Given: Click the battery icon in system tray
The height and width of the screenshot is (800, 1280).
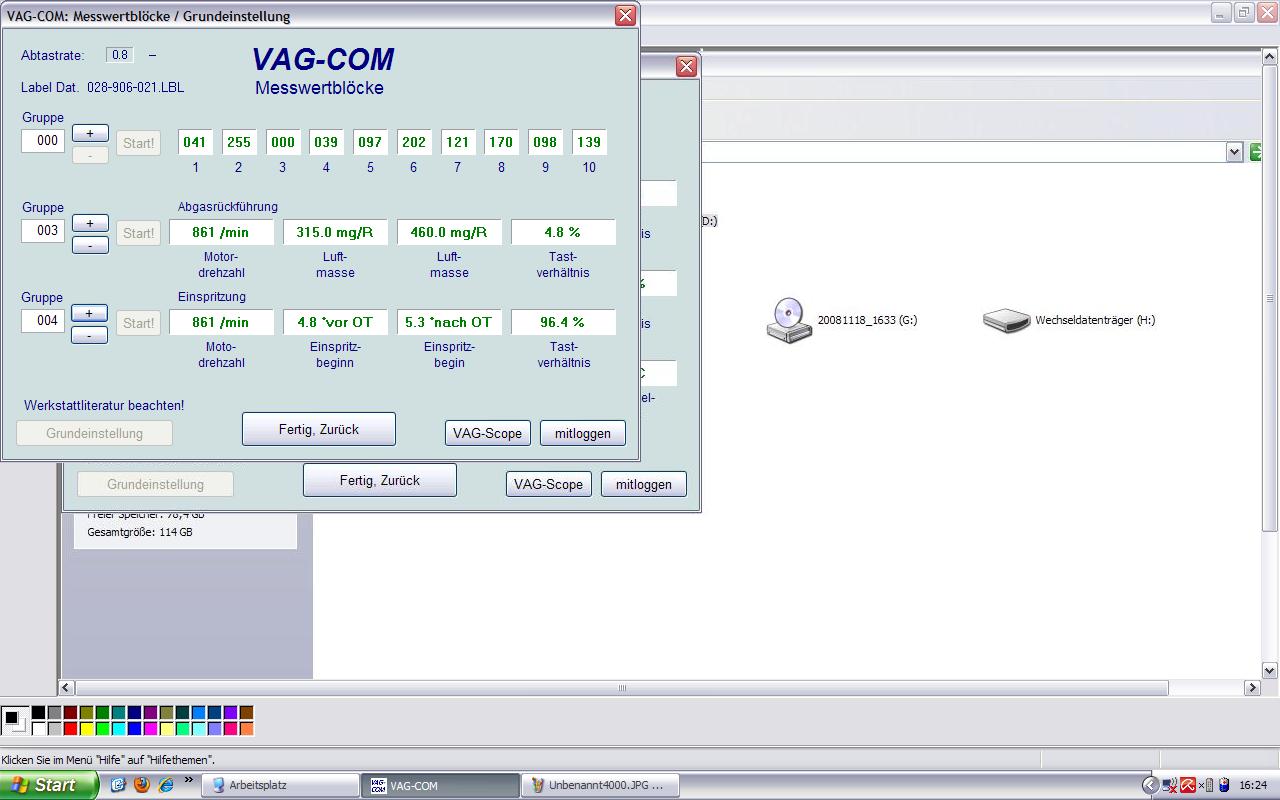Looking at the screenshot, I should 1224,785.
